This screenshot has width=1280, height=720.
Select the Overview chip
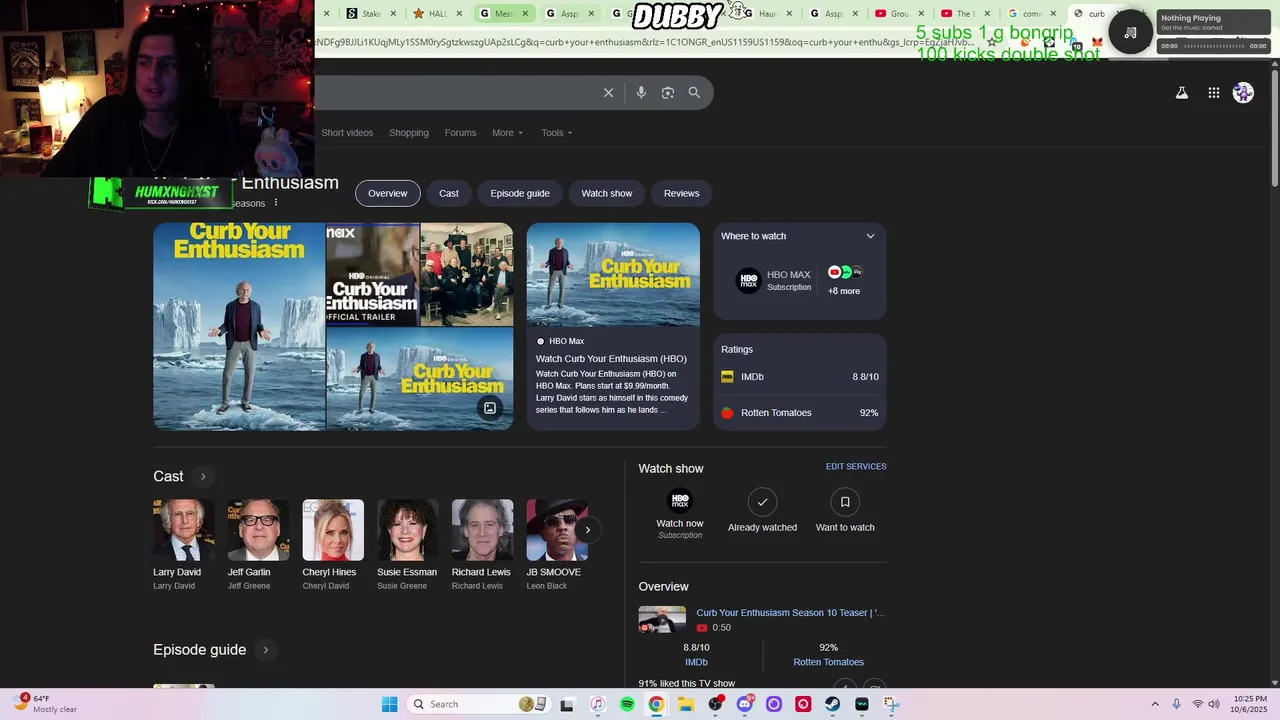click(x=388, y=193)
